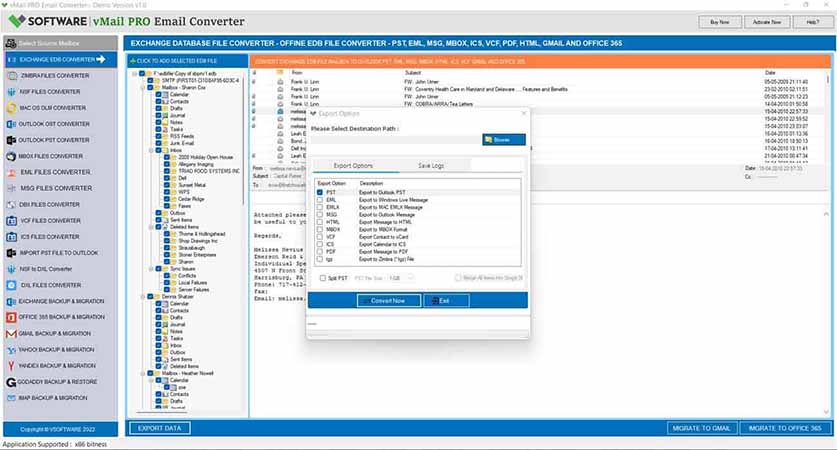This screenshot has height=450, width=837.
Task: Open the Gmail Backup & Migration icon
Action: coord(11,334)
